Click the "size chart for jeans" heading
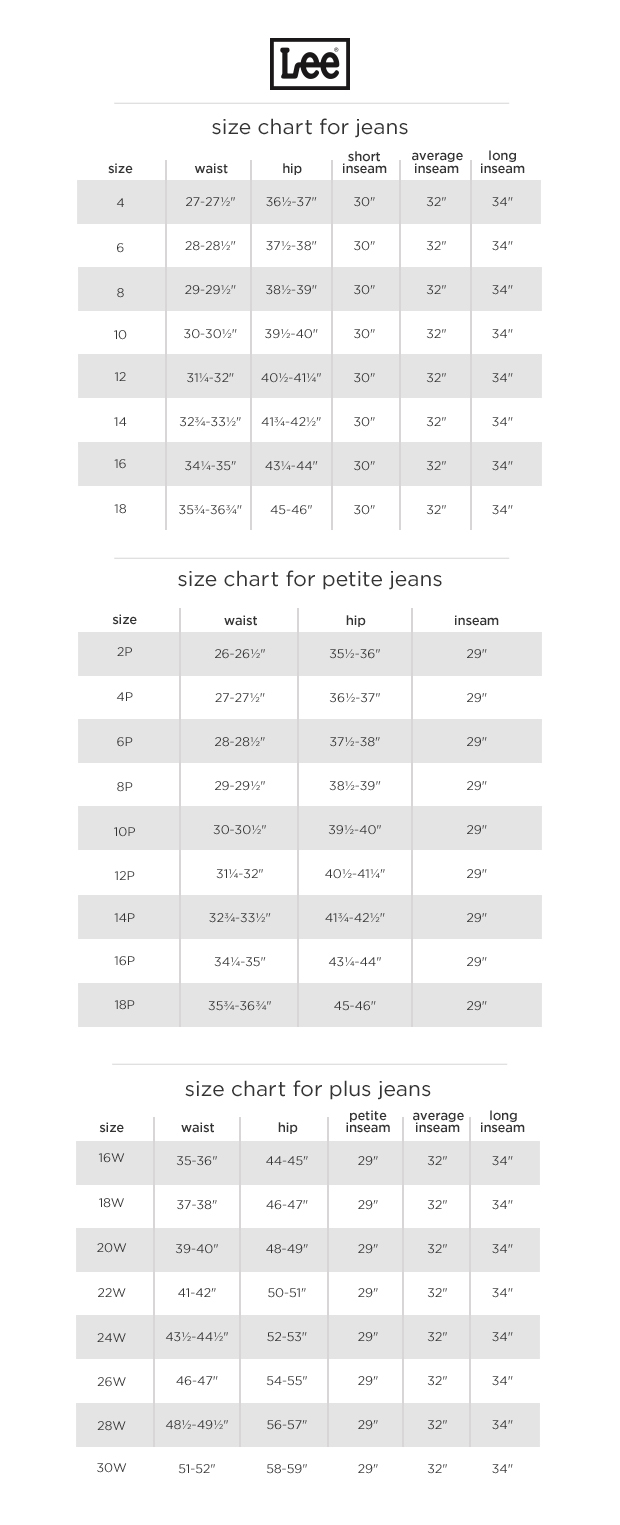620x1525 pixels. click(x=310, y=127)
